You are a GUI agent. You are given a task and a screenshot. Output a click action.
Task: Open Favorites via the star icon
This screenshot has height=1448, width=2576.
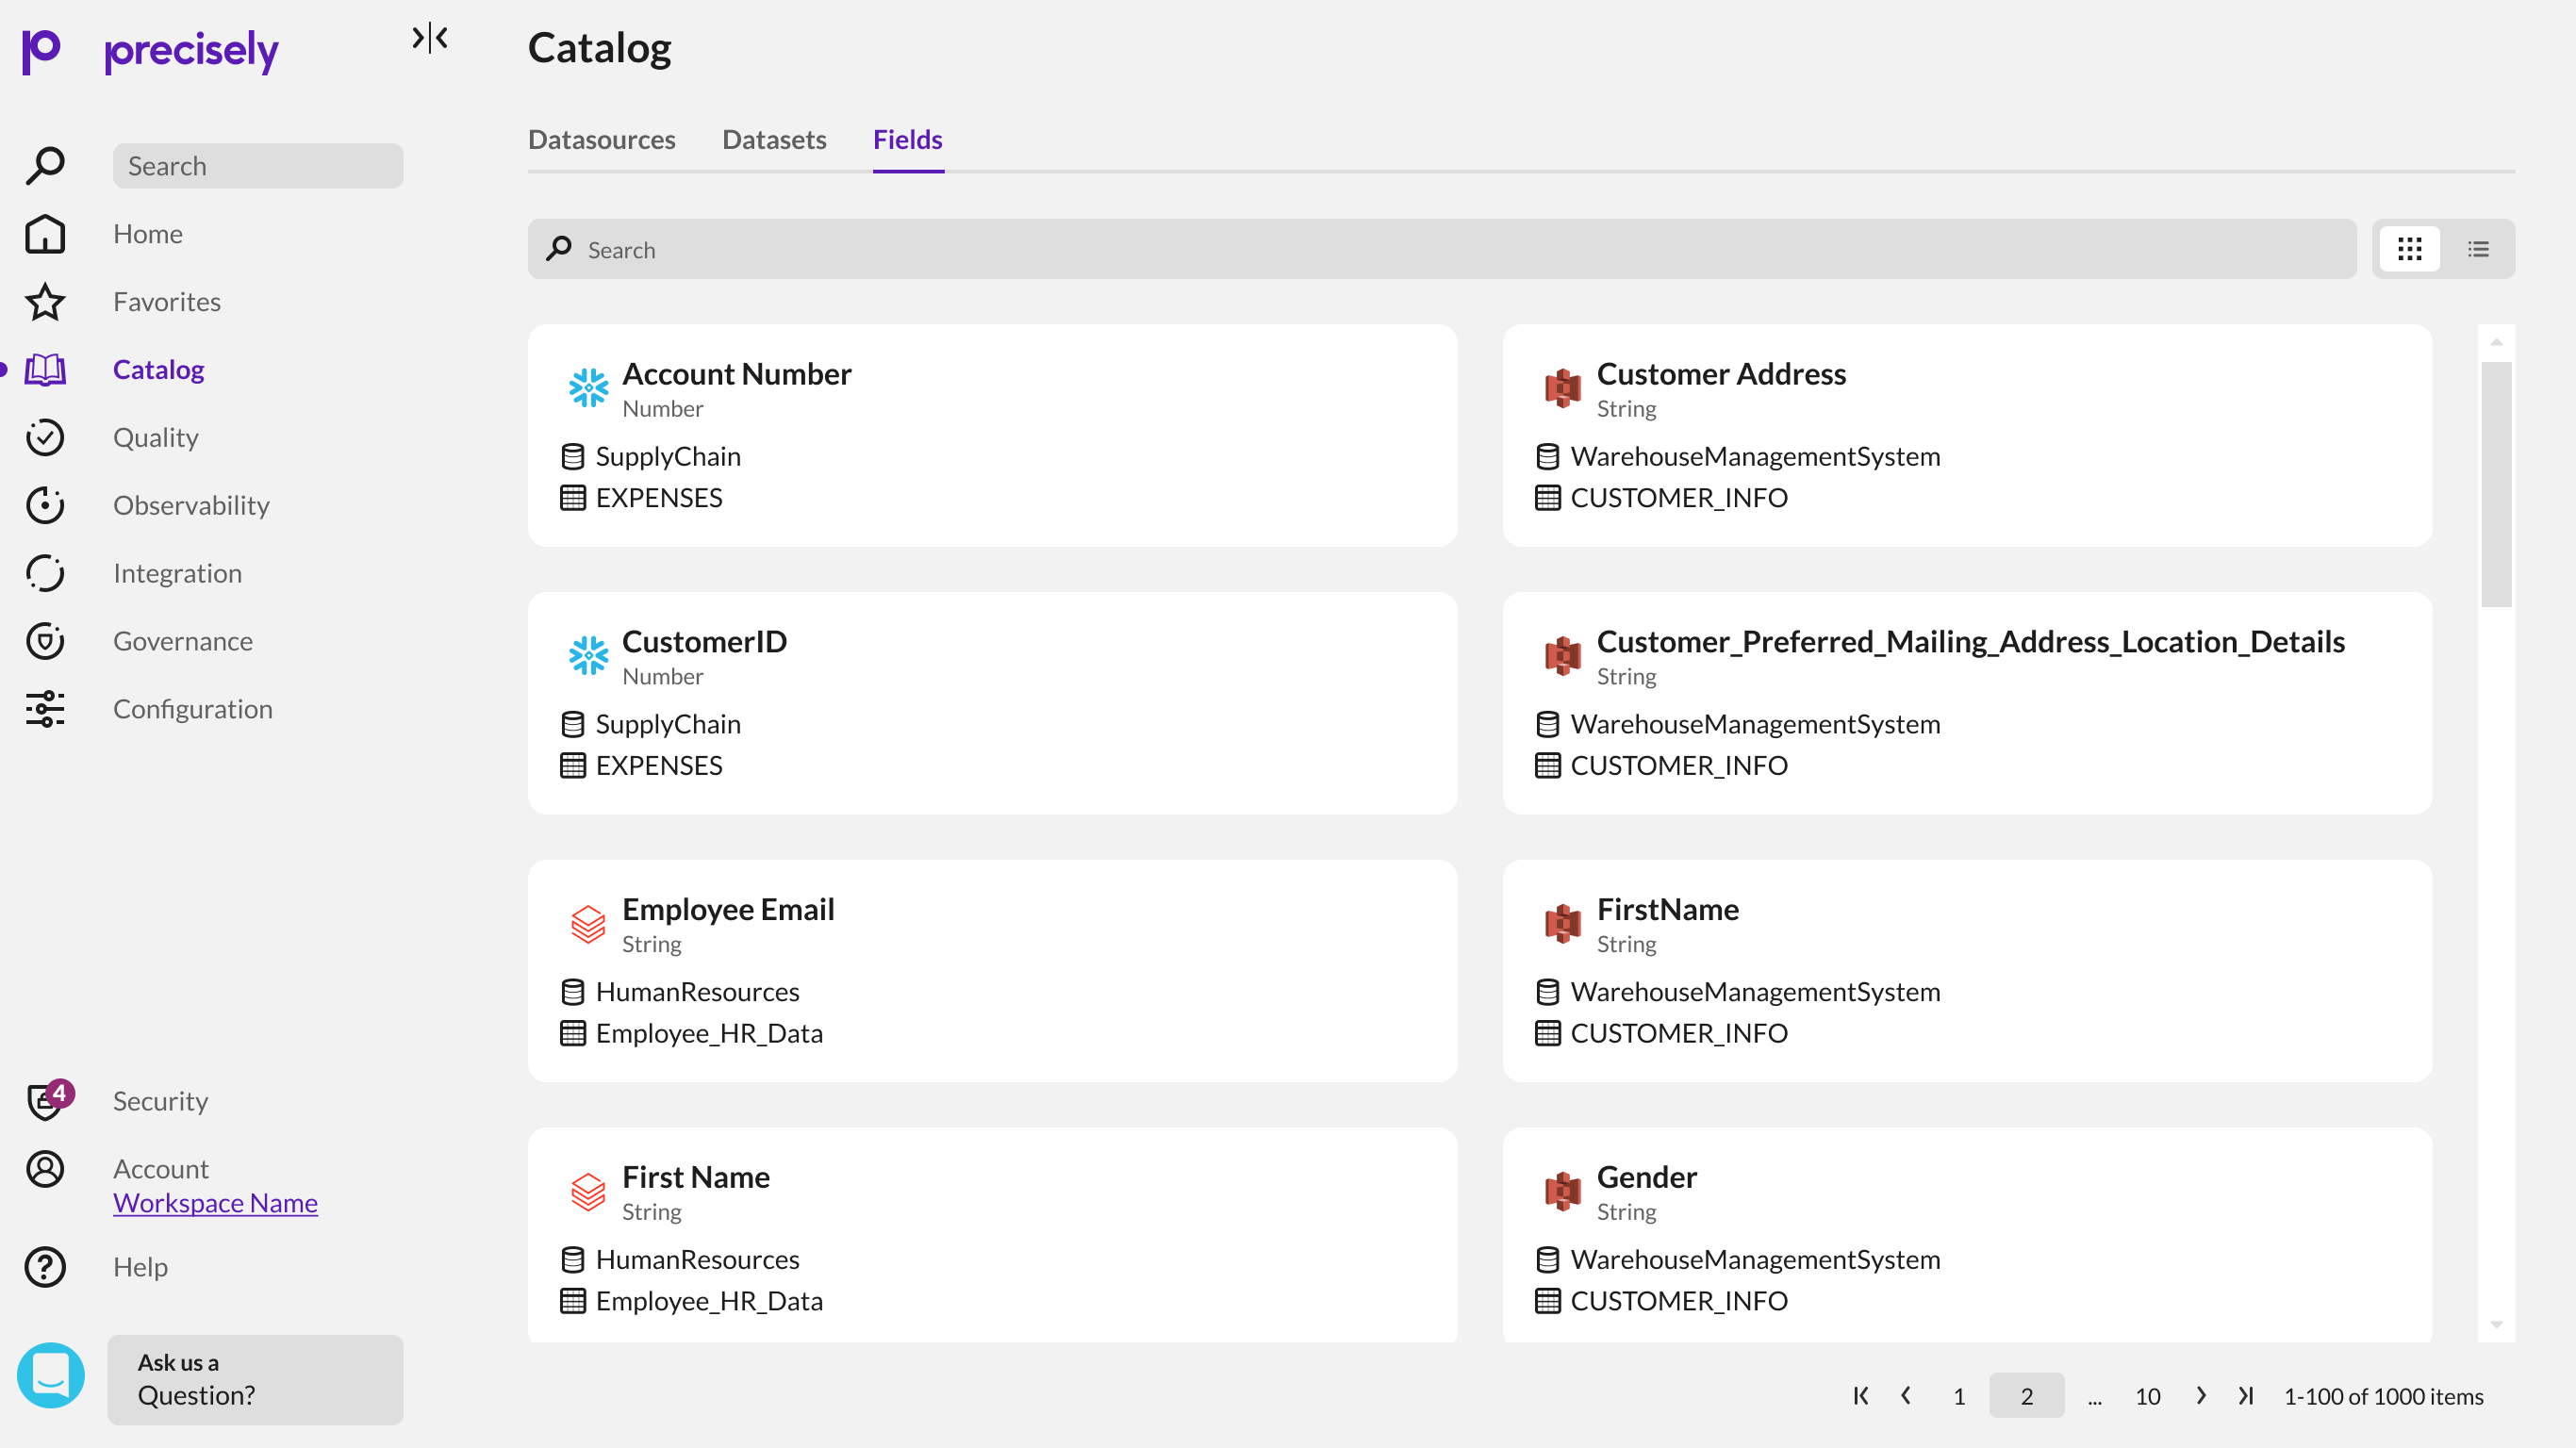click(x=45, y=302)
